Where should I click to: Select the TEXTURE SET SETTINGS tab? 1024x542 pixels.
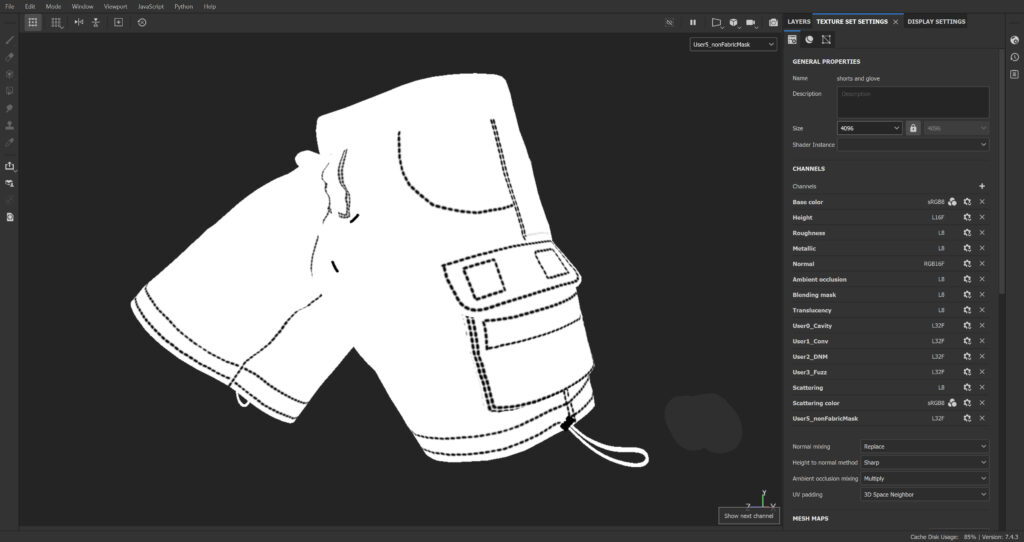point(852,22)
